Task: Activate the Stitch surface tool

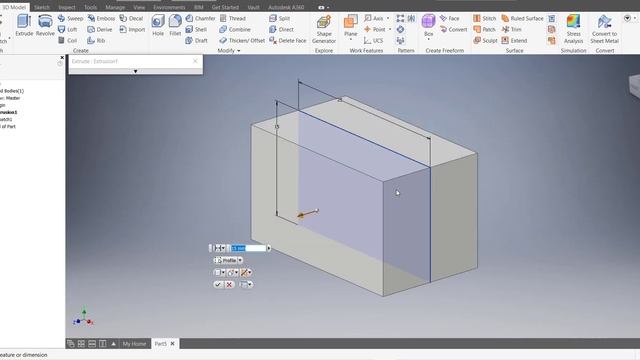Action: tap(484, 18)
